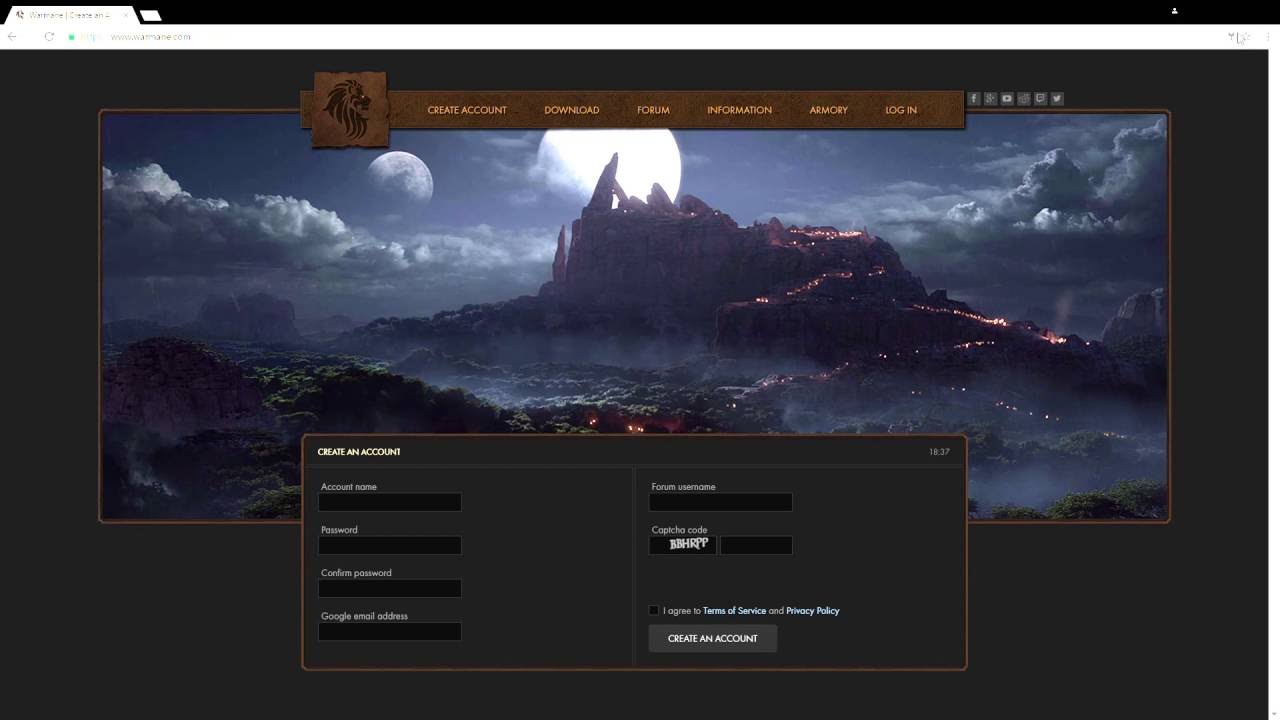Viewport: 1280px width, 720px height.
Task: Open the Log In menu item
Action: [901, 110]
